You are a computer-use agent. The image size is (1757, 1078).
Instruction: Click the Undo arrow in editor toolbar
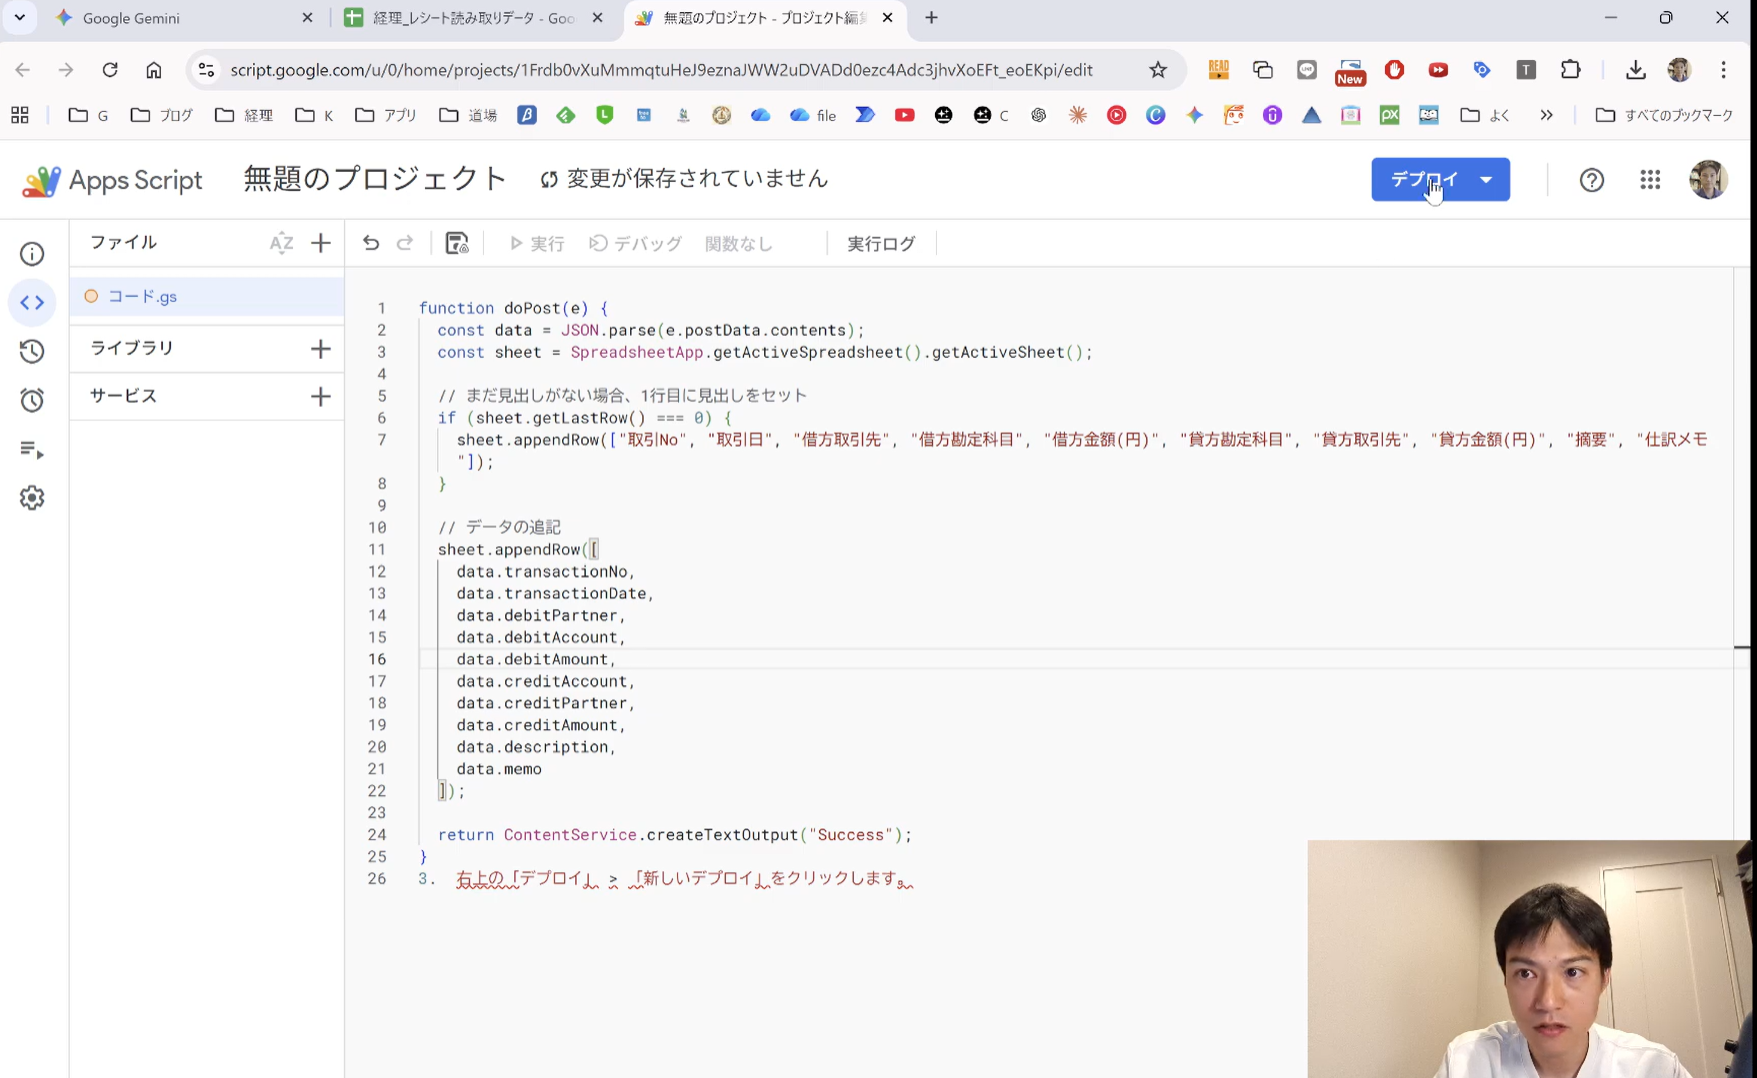pos(371,243)
